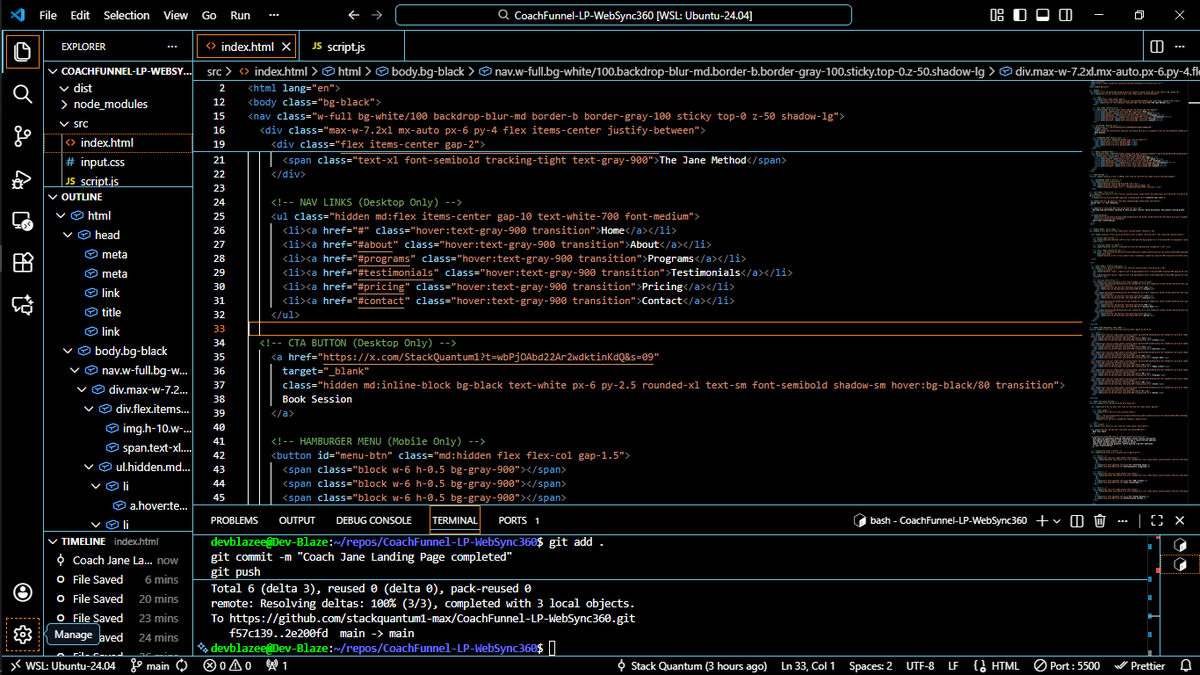Viewport: 1200px width, 675px height.
Task: Click LF end of line selector
Action: (953, 666)
